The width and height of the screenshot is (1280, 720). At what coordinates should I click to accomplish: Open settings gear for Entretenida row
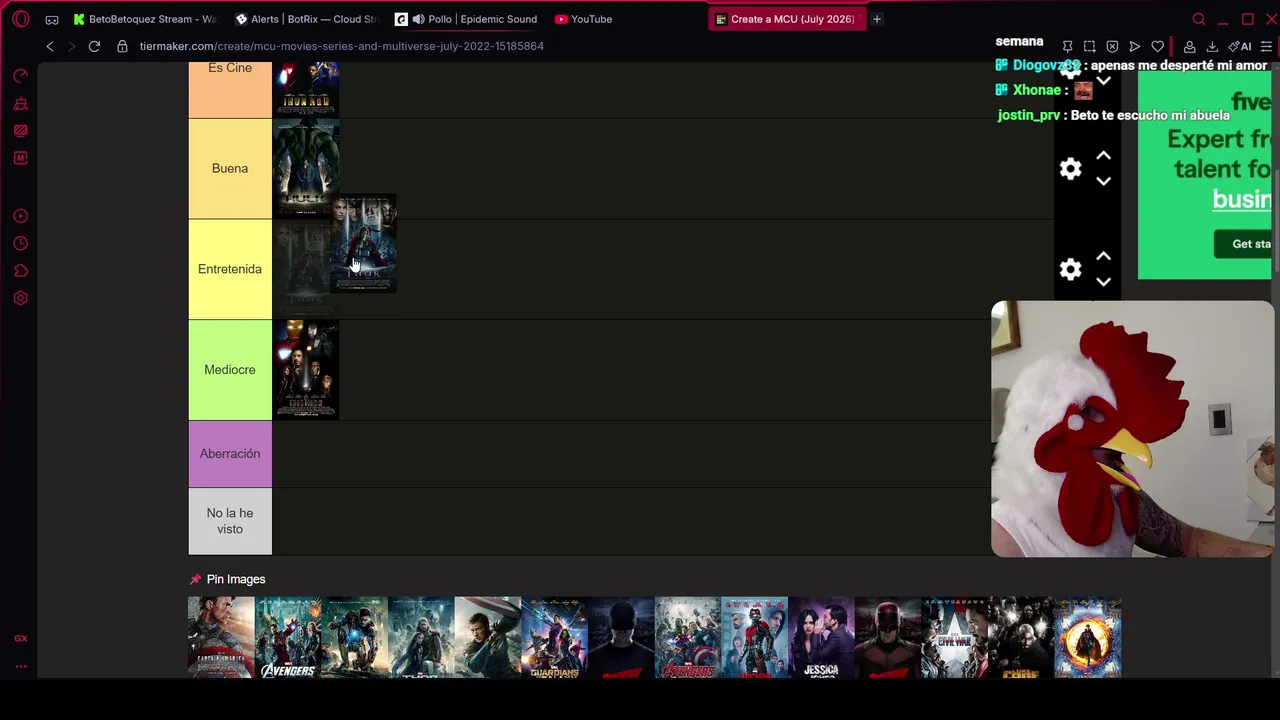[x=1070, y=269]
